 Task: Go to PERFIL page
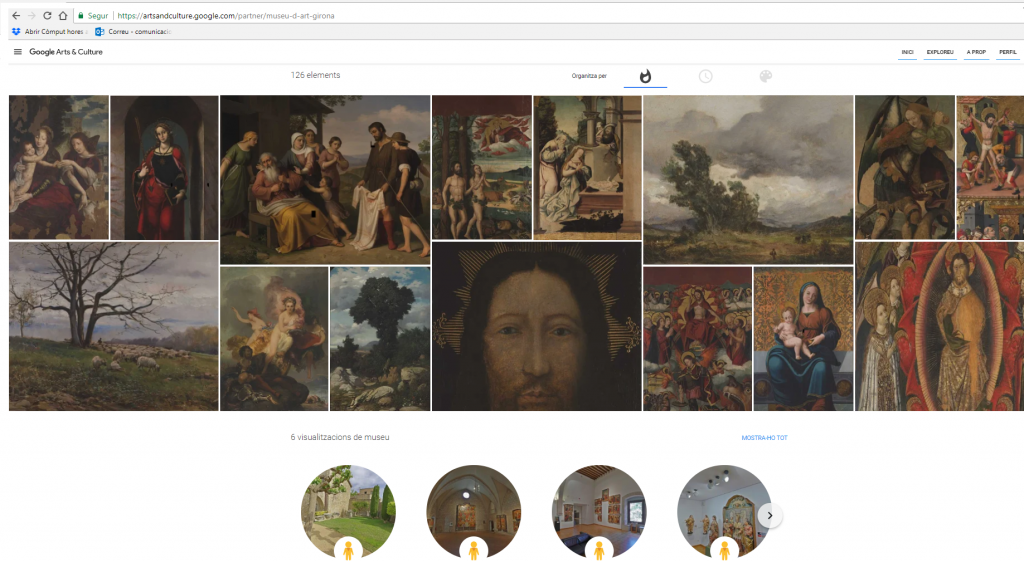[x=1007, y=52]
